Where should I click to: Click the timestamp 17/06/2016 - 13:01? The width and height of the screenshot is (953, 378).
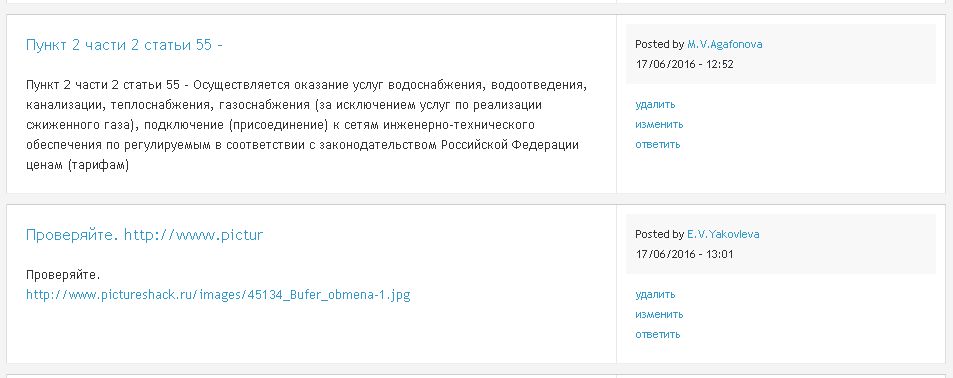[685, 254]
